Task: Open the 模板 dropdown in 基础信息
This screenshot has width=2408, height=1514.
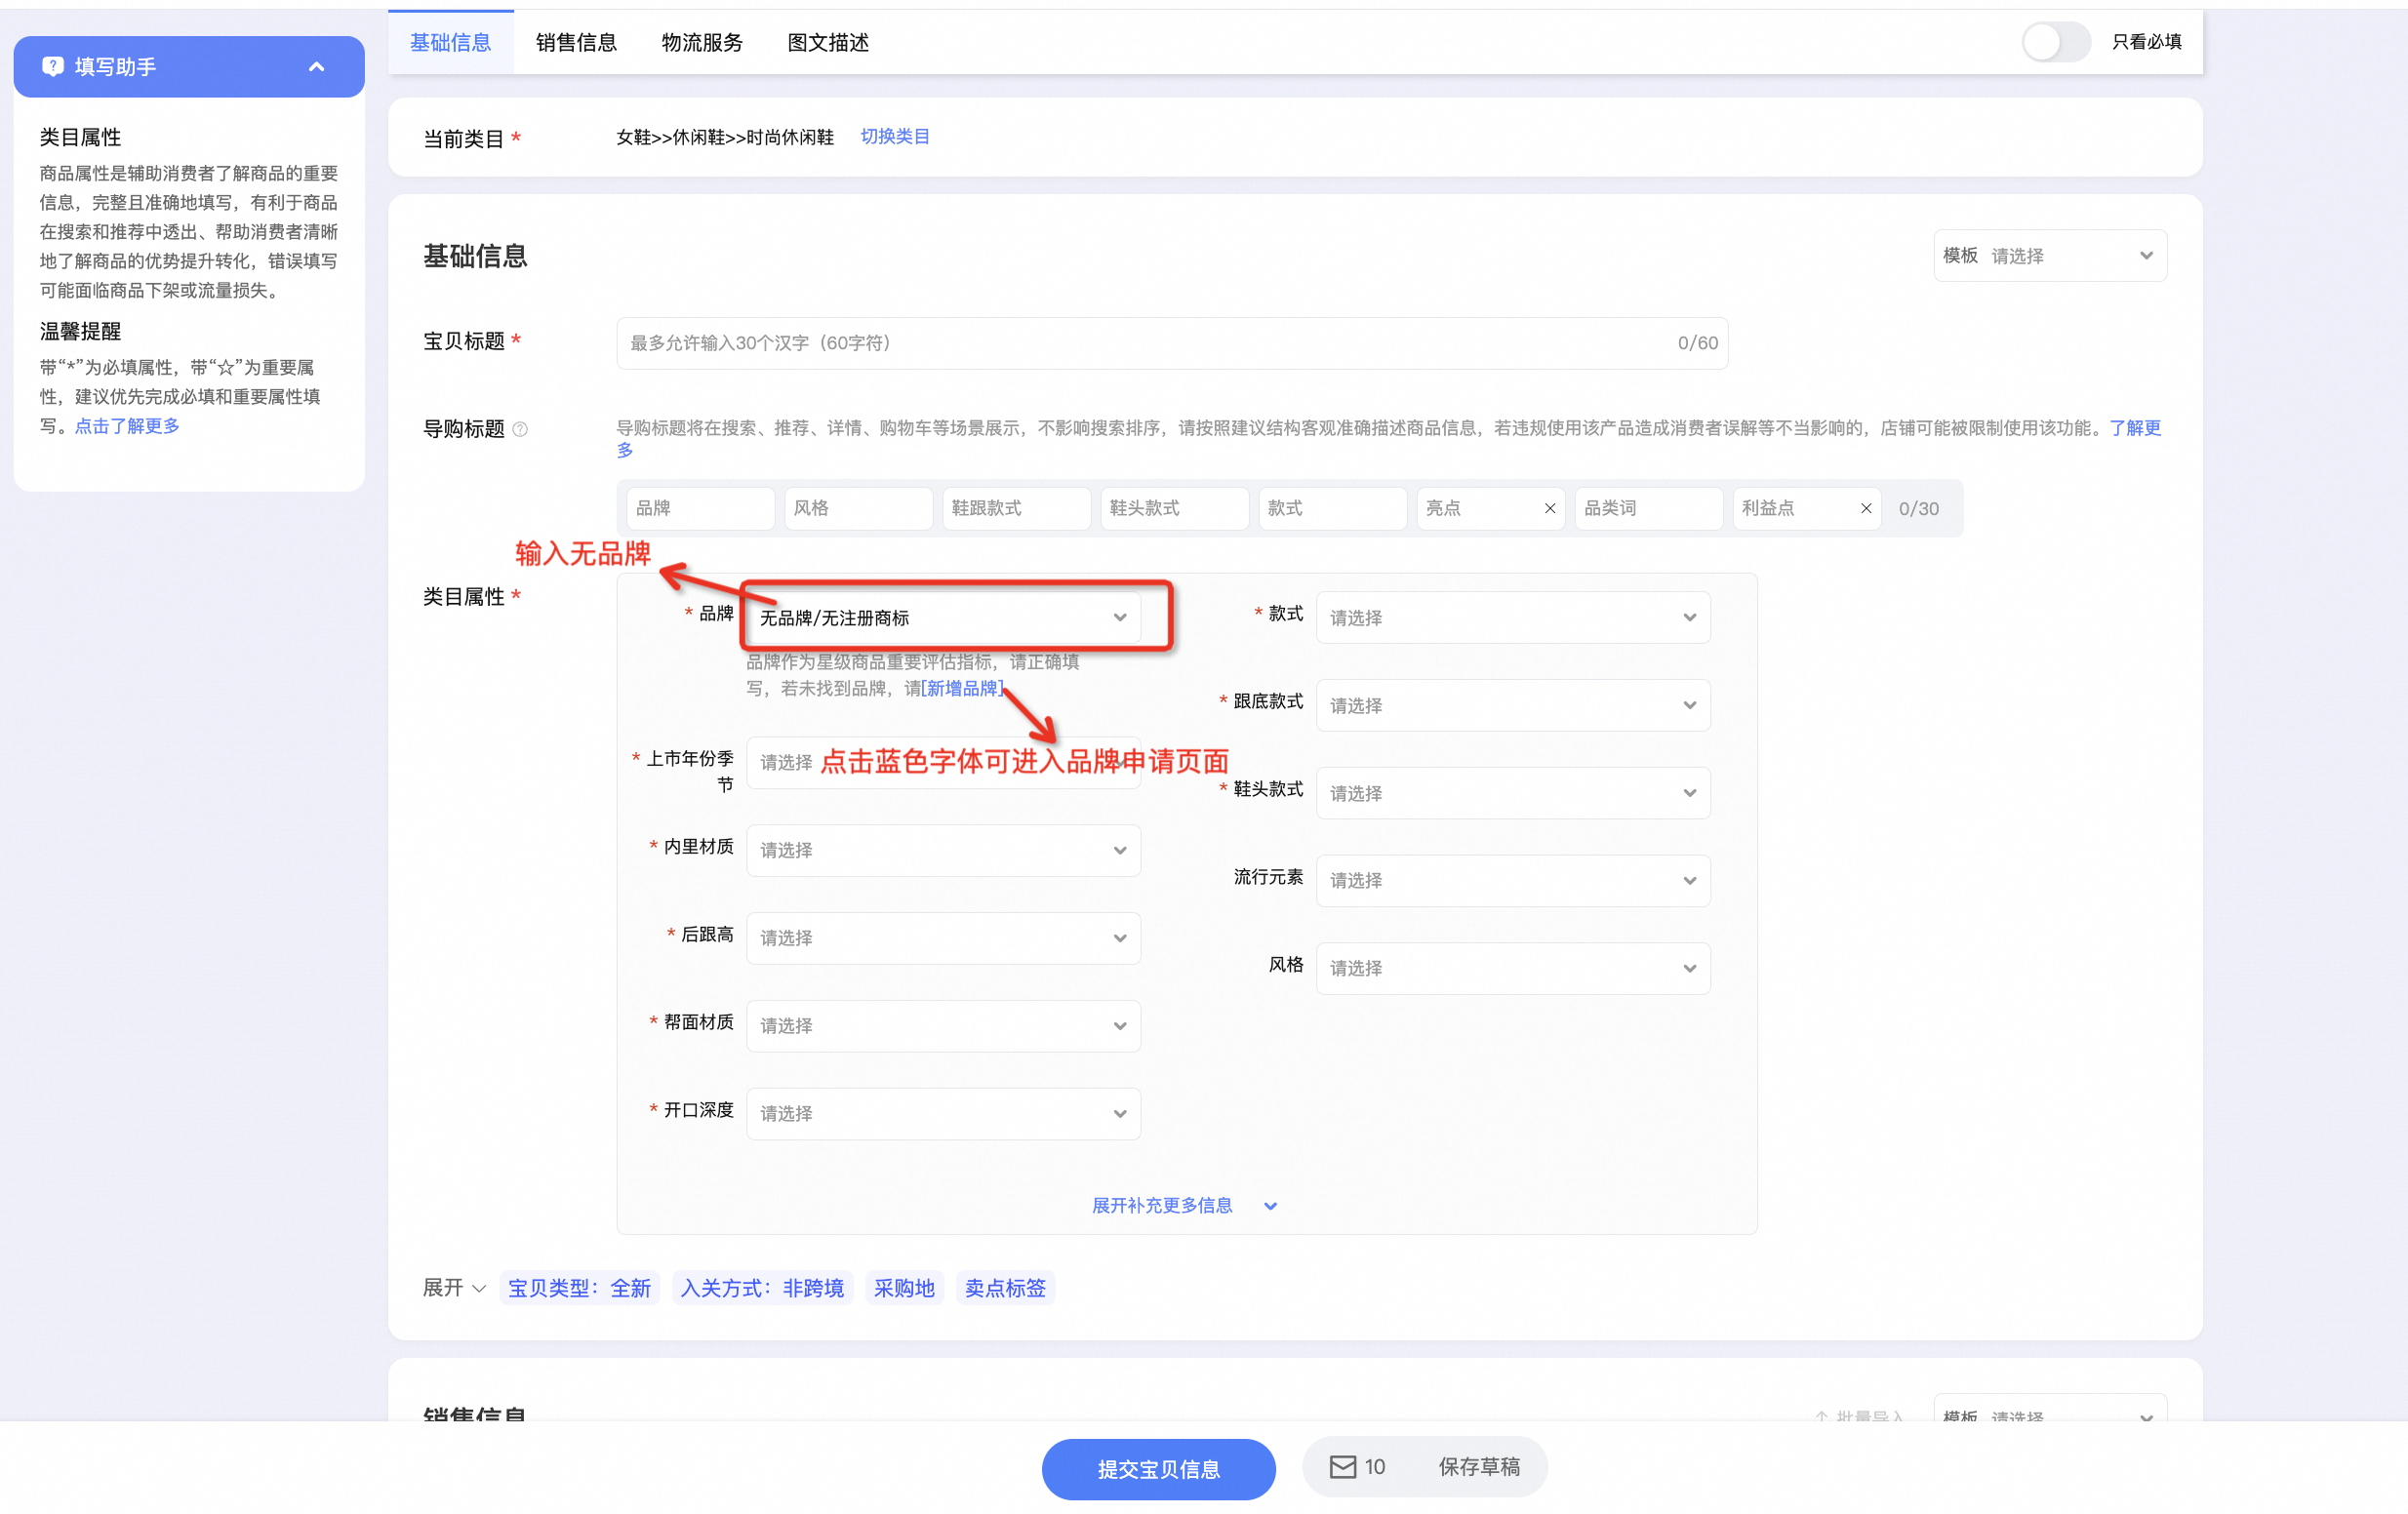Action: 2050,256
